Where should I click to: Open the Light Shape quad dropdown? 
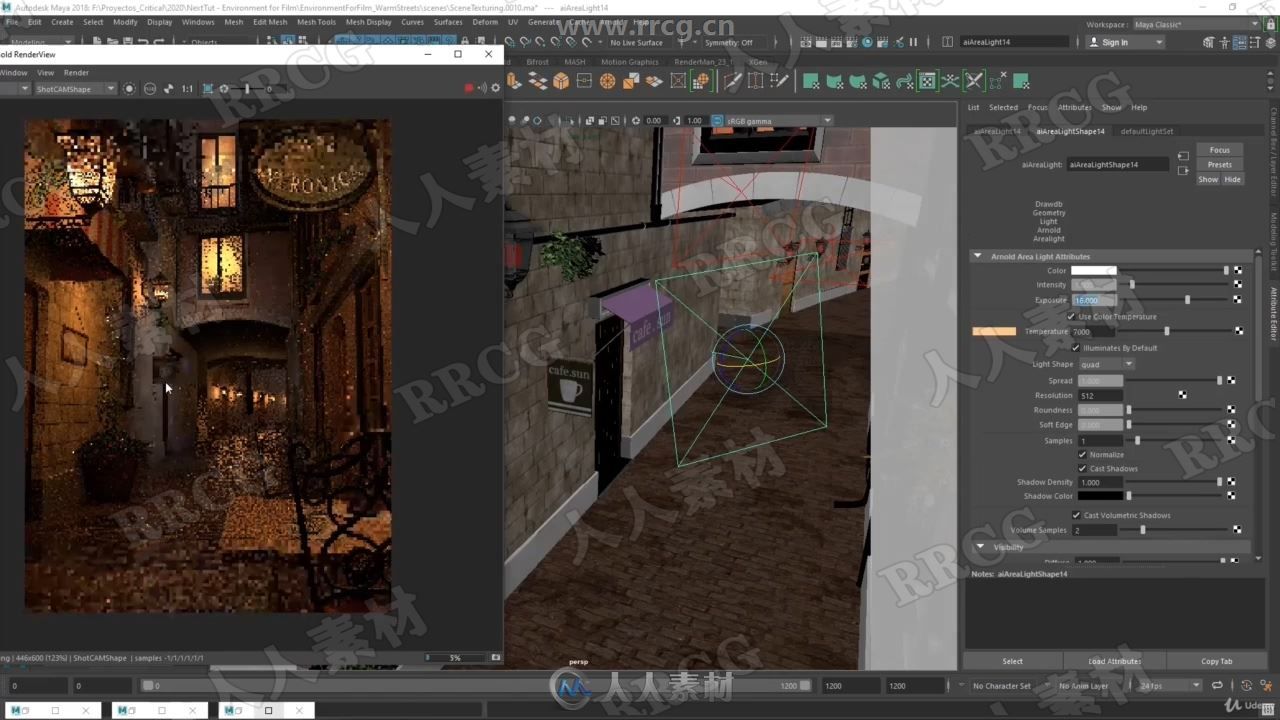point(1106,364)
